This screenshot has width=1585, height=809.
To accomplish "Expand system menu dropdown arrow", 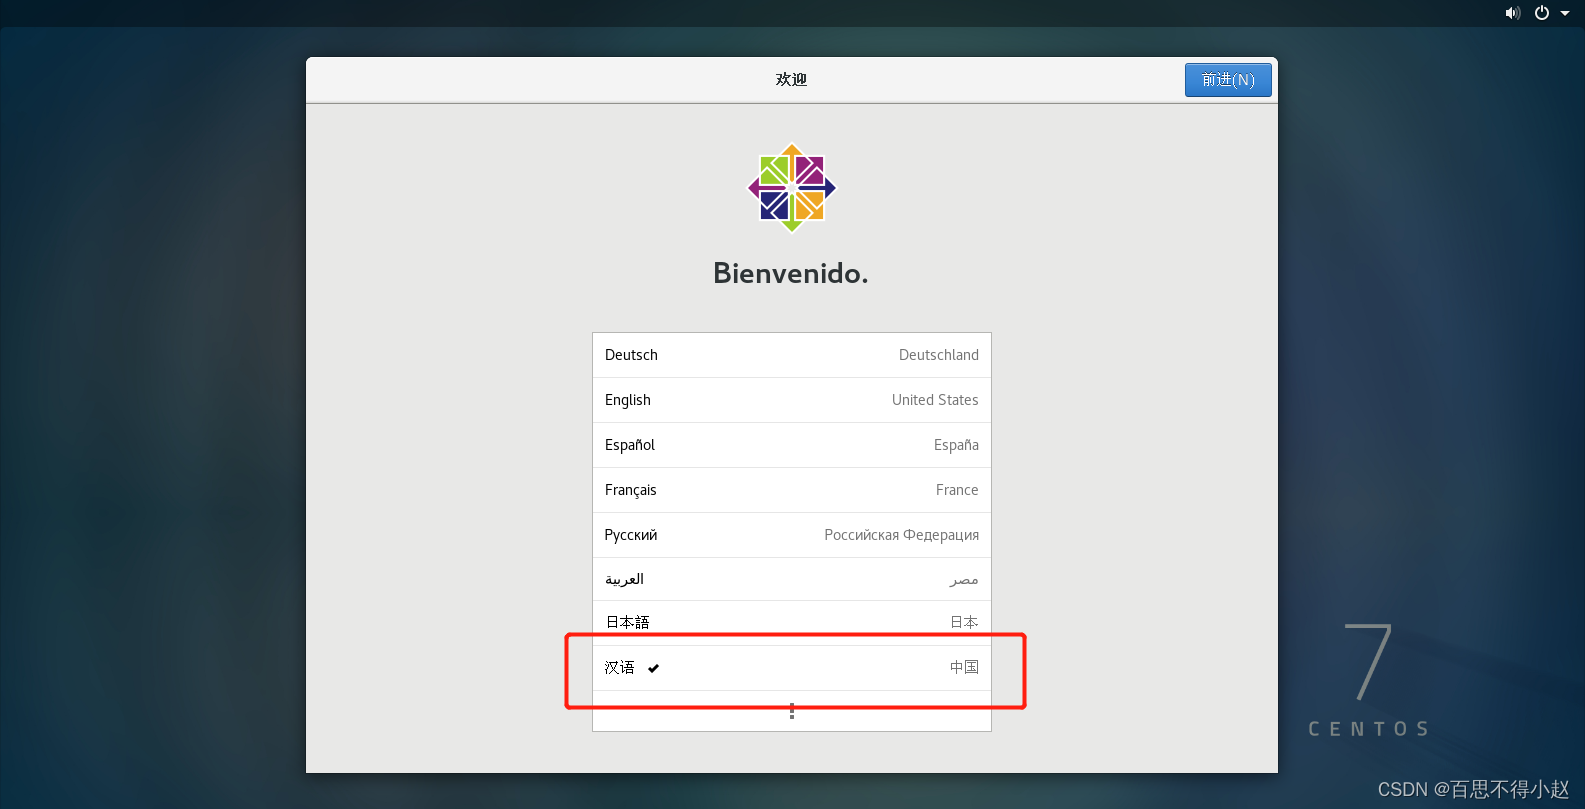I will pyautogui.click(x=1565, y=13).
